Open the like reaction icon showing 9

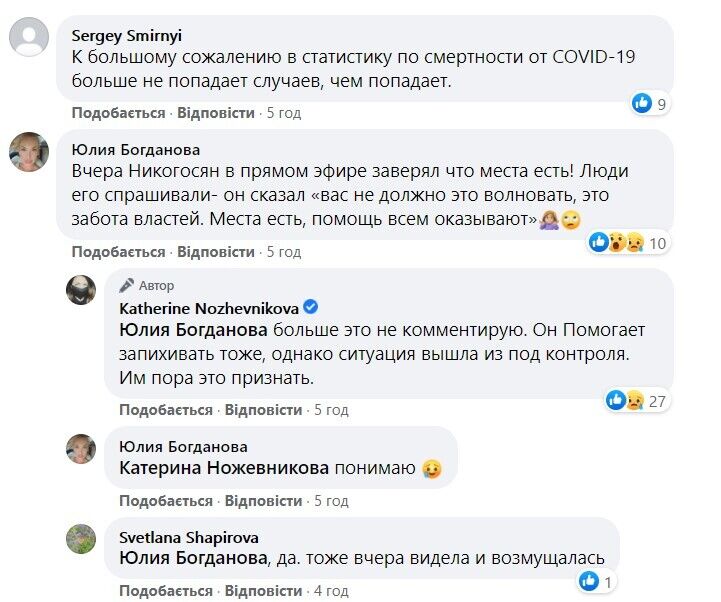point(642,103)
